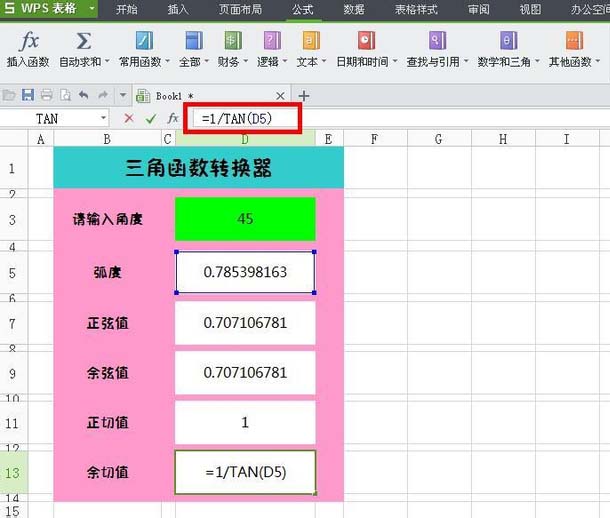Select column G header
This screenshot has width=610, height=518.
(439, 139)
